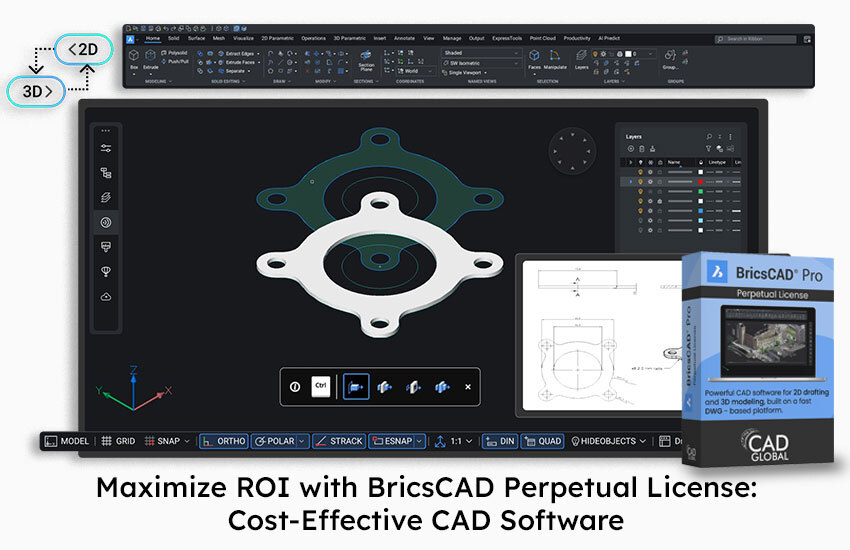Open the Section Plane tool
Image resolution: width=850 pixels, height=550 pixels.
(366, 60)
